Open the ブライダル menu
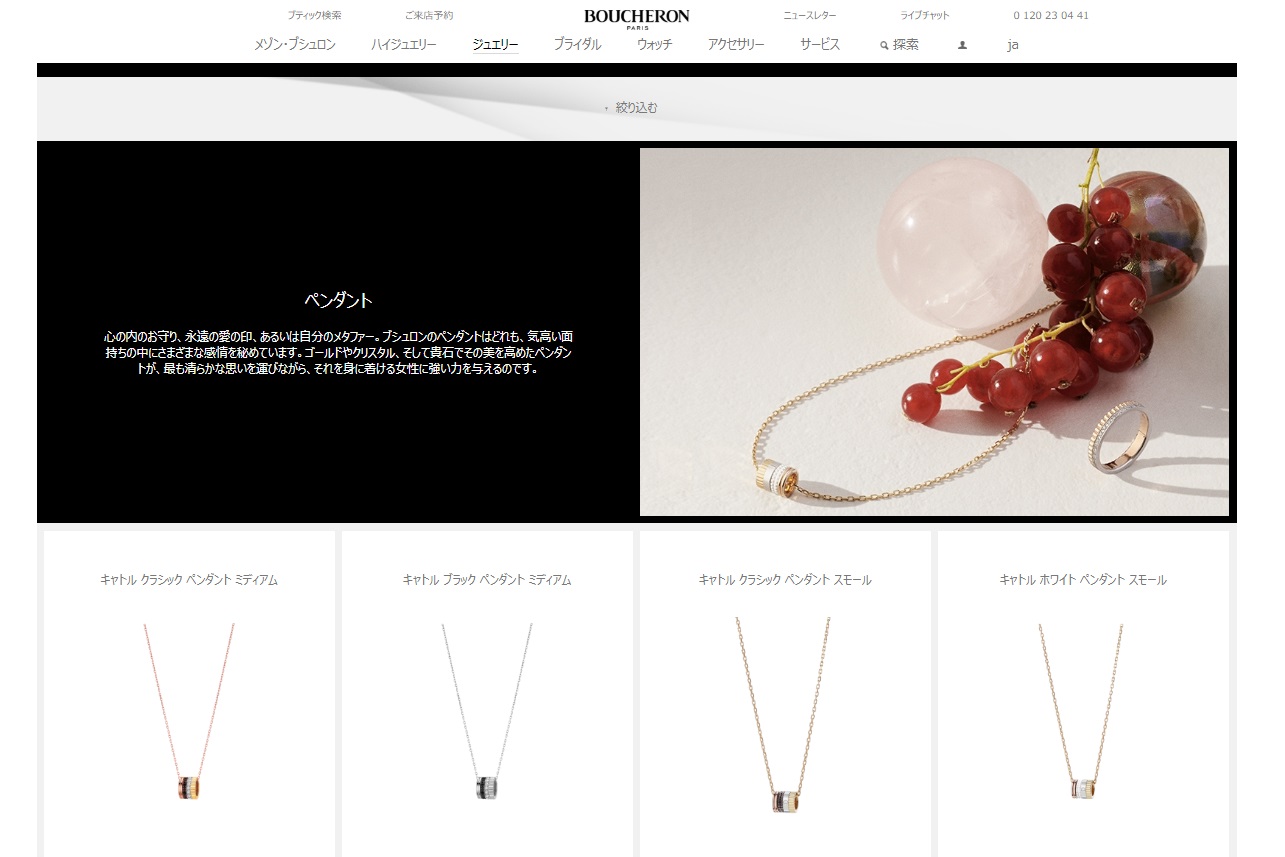The height and width of the screenshot is (857, 1285). pyautogui.click(x=577, y=45)
